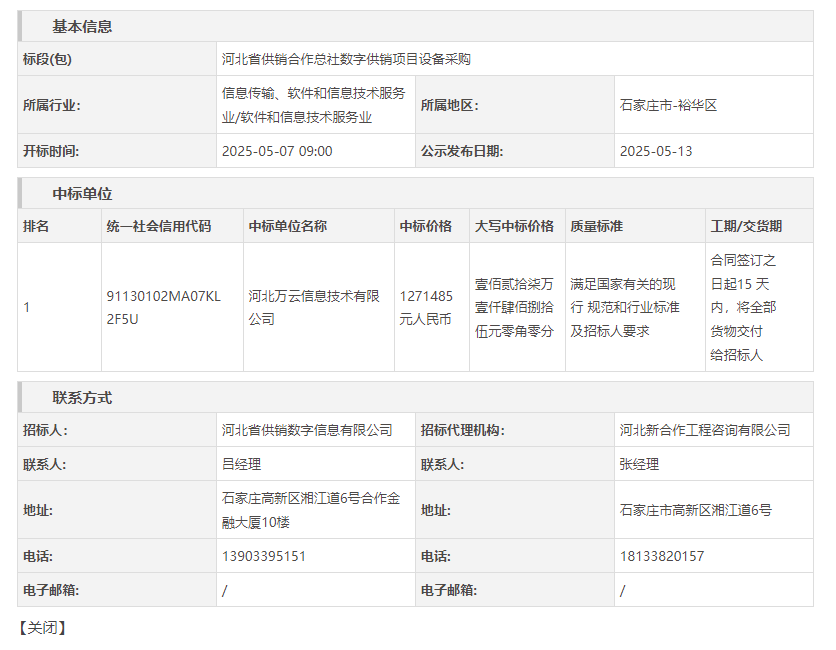This screenshot has height=650, width=836.
Task: Select capitalized price 壹佰贰拾柒万壹仟肆佰捌拾伍元
Action: (x=514, y=307)
